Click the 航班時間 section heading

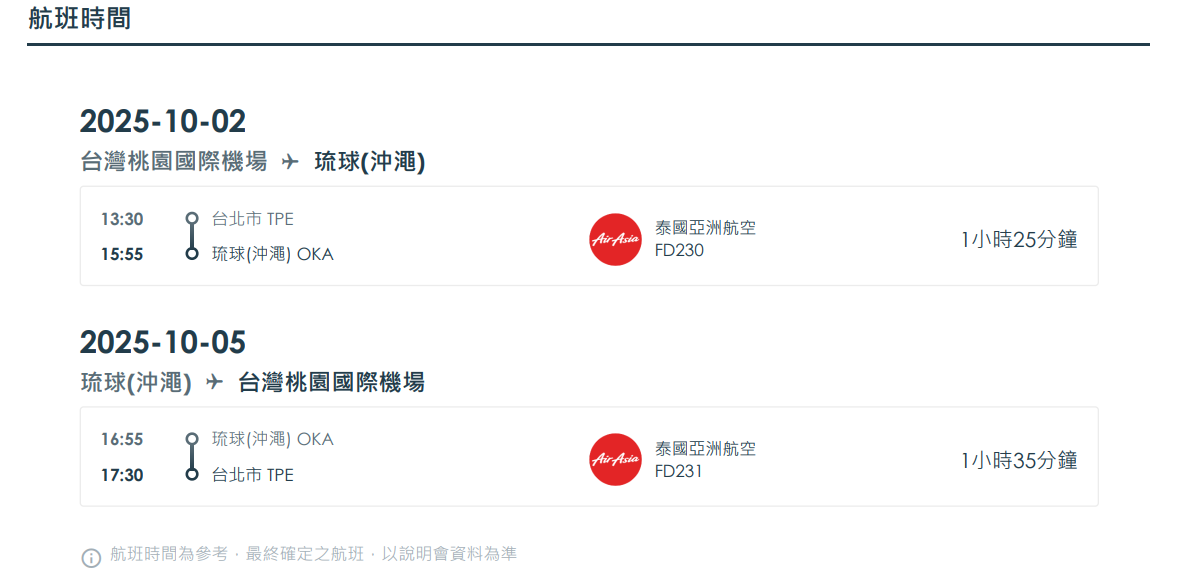tap(79, 18)
